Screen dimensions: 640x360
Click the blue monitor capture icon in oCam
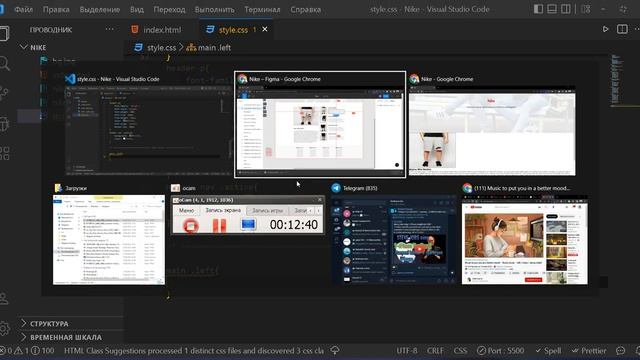[248, 224]
